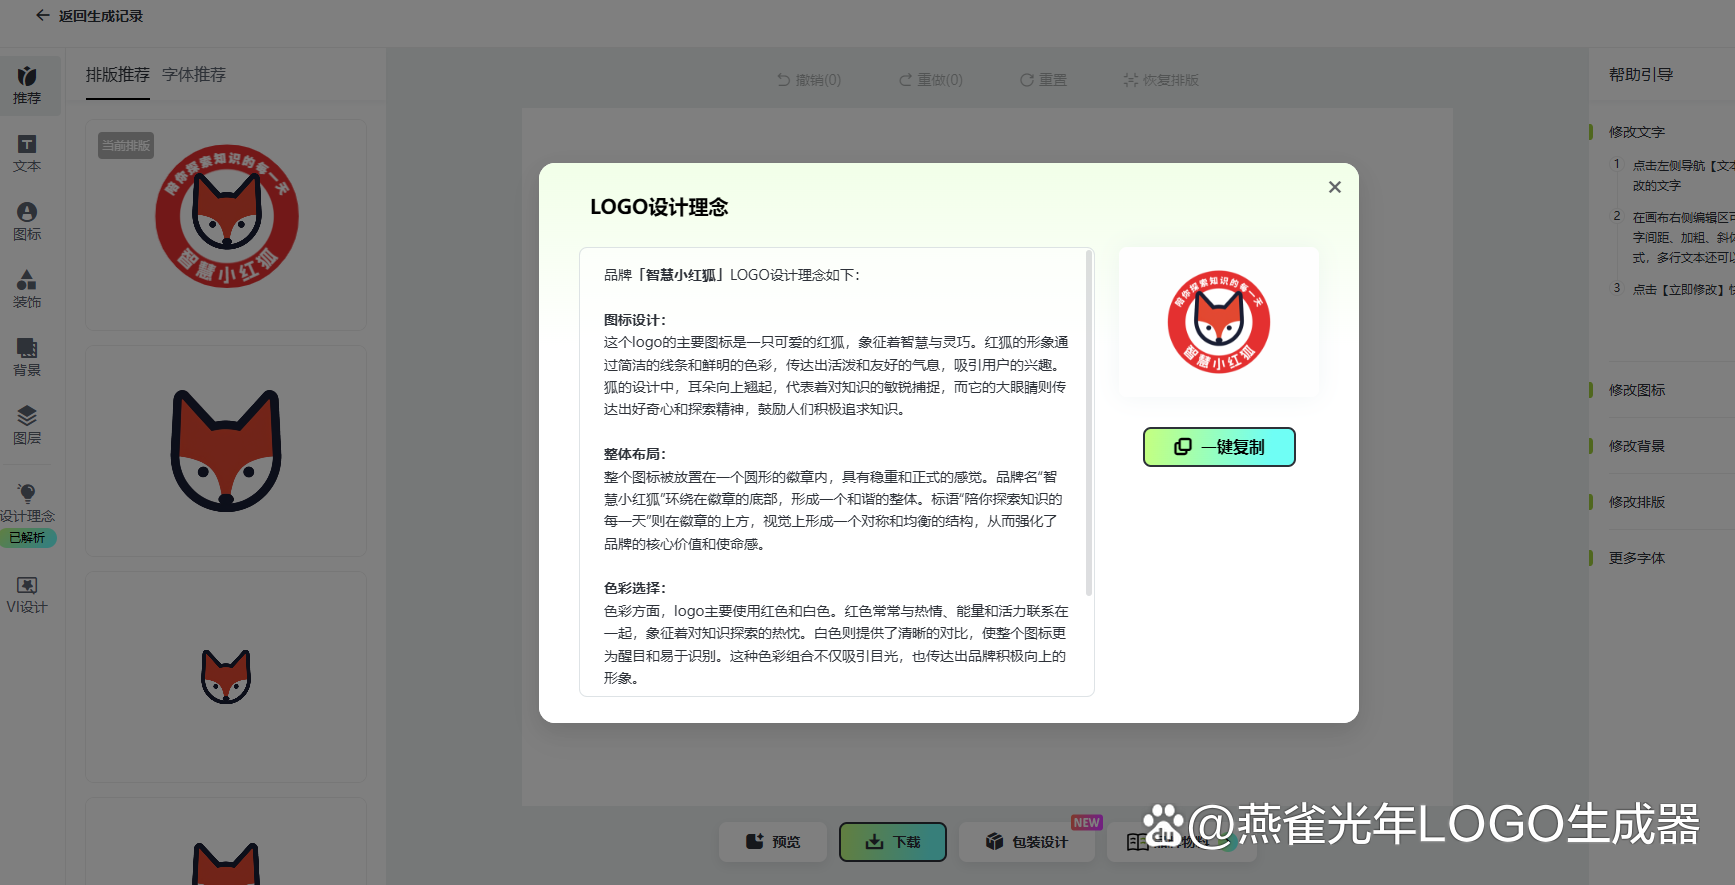This screenshot has height=885, width=1735.
Task: Open 包装设计 packaging design
Action: [1027, 842]
